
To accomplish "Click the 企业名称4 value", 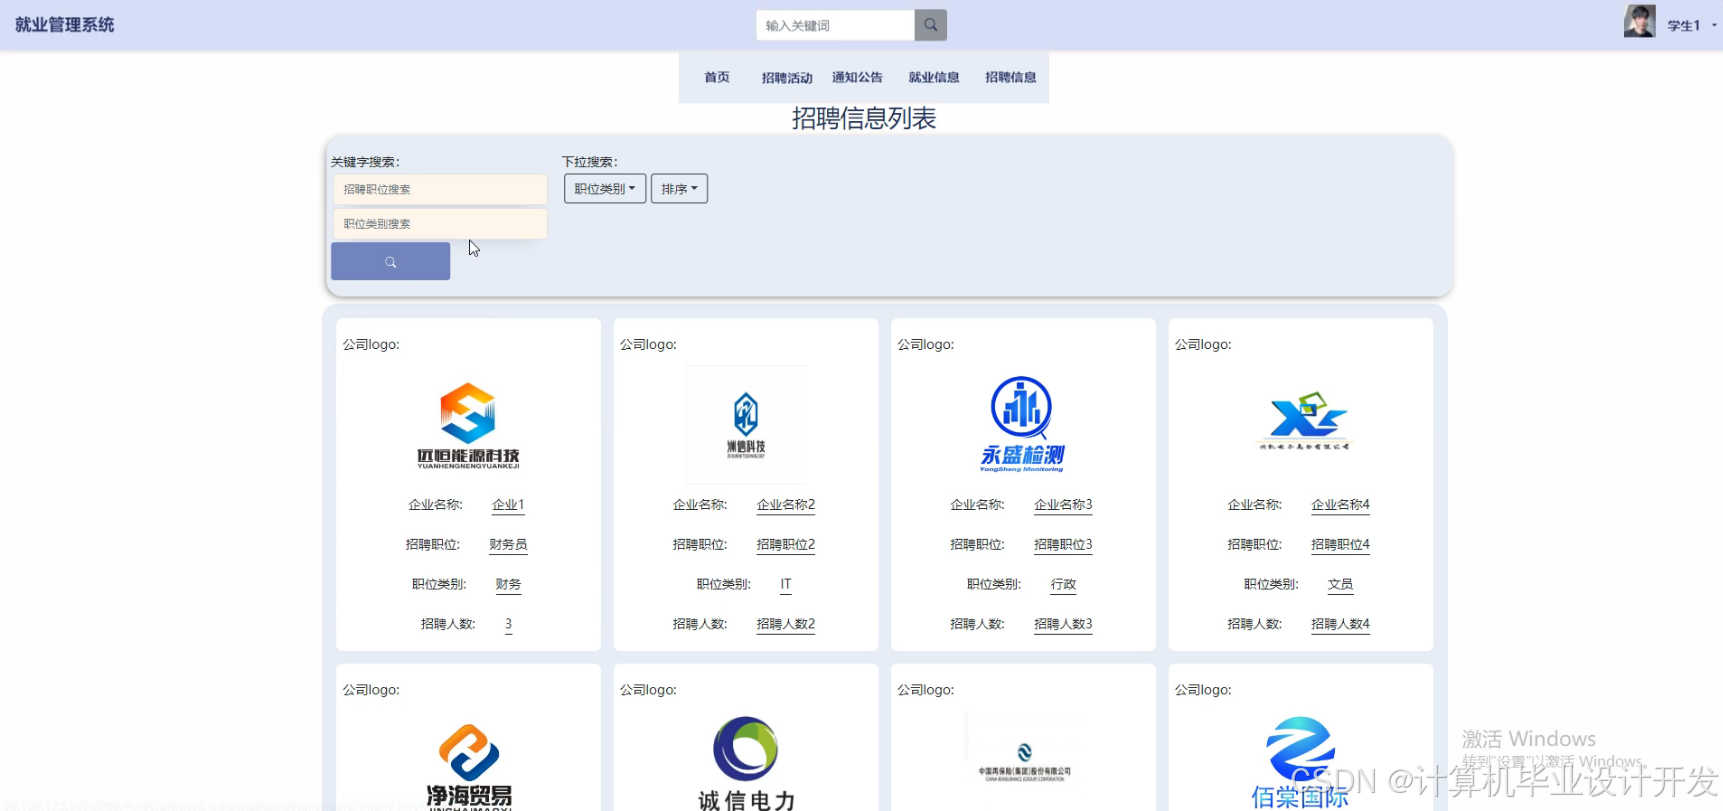I will (1341, 505).
